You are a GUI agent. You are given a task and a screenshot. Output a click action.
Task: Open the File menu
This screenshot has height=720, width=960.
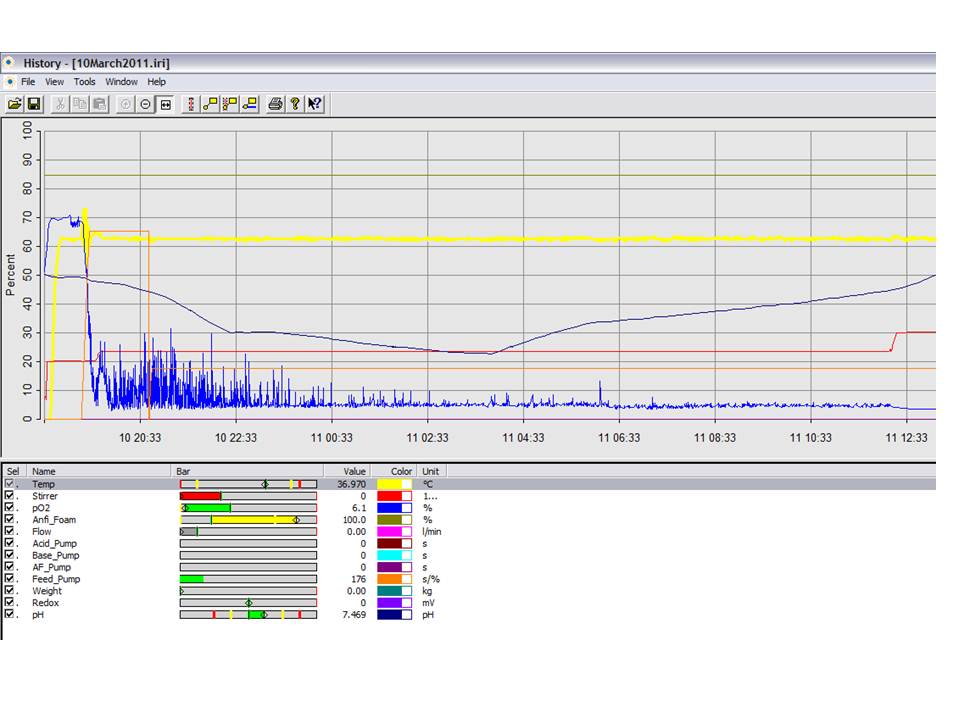[x=28, y=82]
